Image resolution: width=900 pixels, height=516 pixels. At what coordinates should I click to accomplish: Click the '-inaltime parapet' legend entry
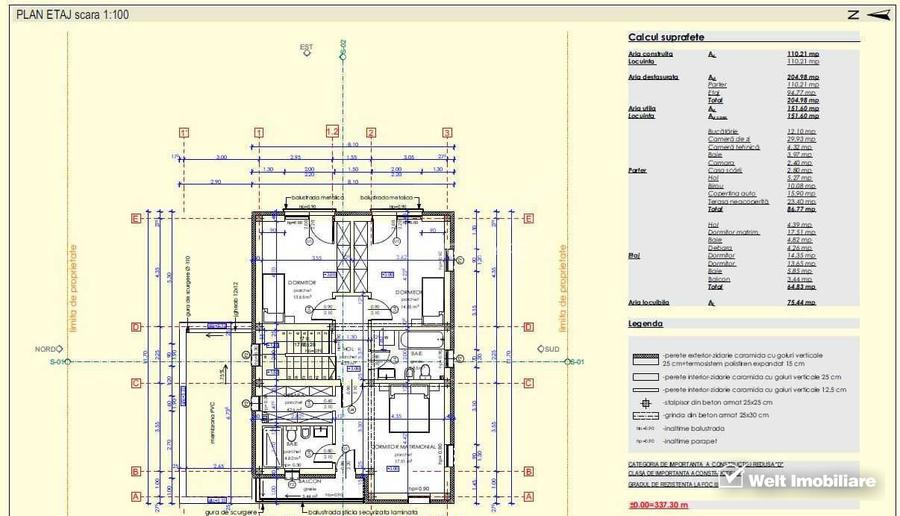click(689, 441)
